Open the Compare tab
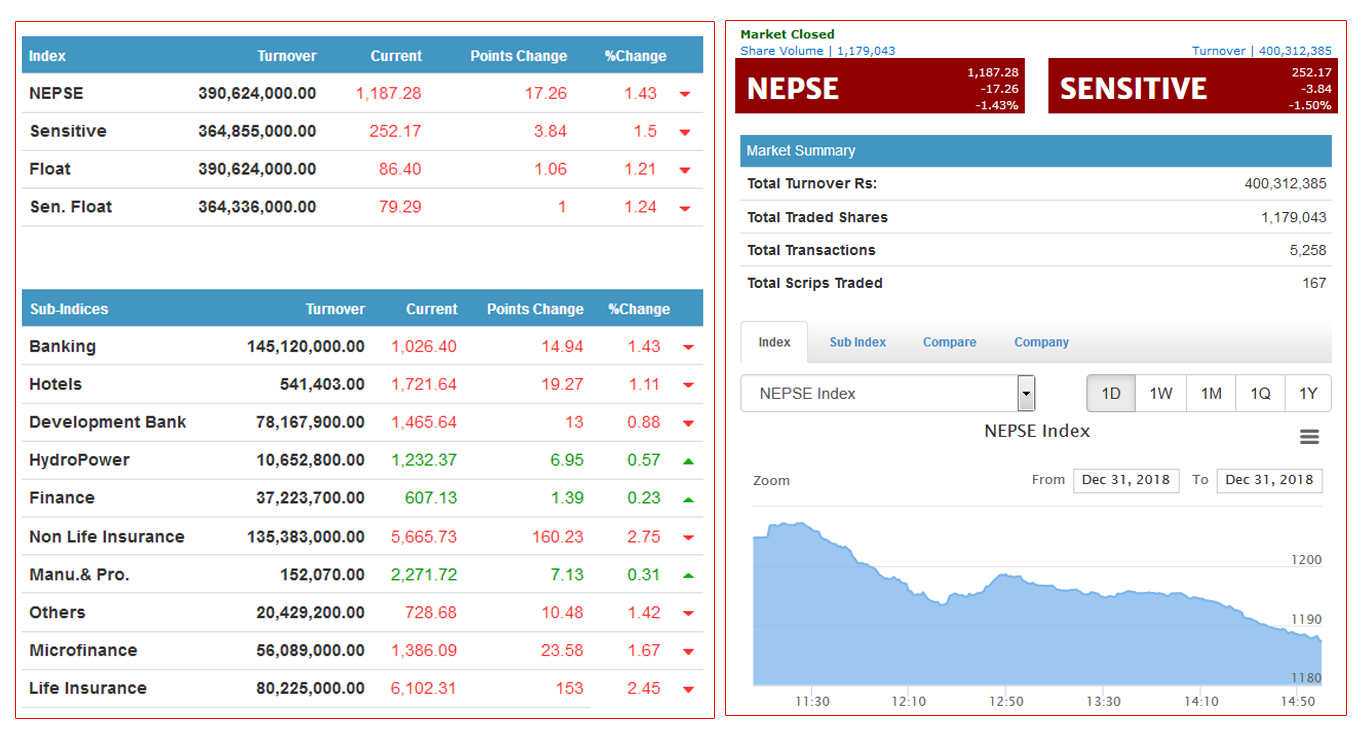The image size is (1365, 734). point(950,342)
